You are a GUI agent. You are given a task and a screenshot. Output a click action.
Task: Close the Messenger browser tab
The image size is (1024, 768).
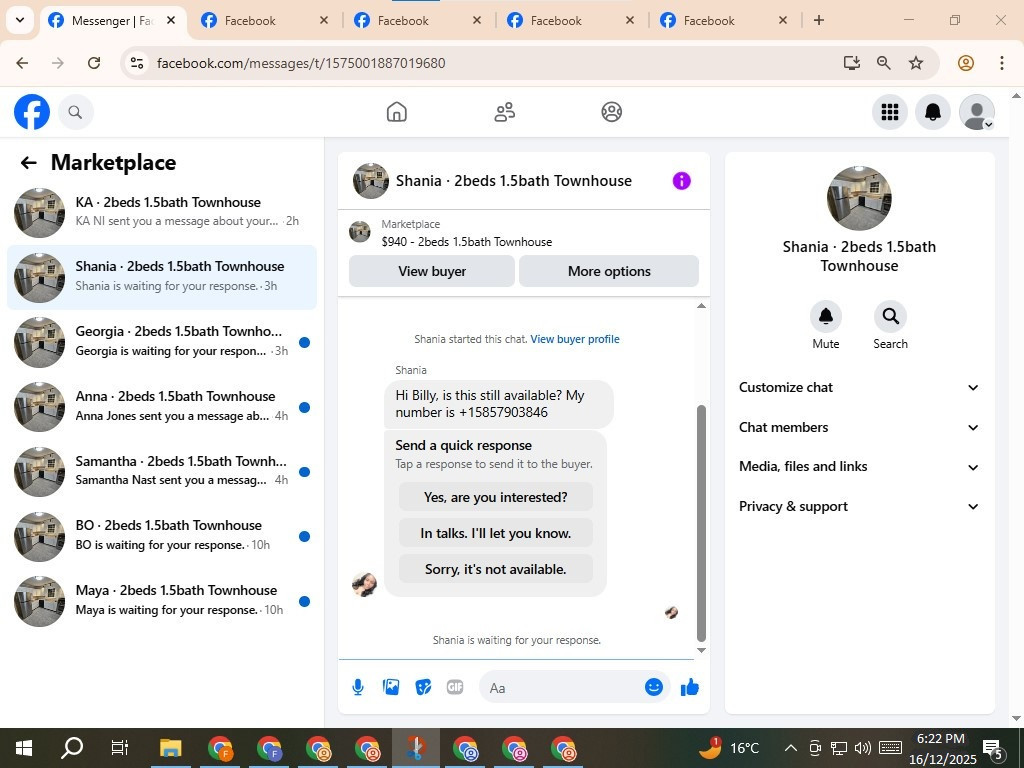click(x=170, y=20)
